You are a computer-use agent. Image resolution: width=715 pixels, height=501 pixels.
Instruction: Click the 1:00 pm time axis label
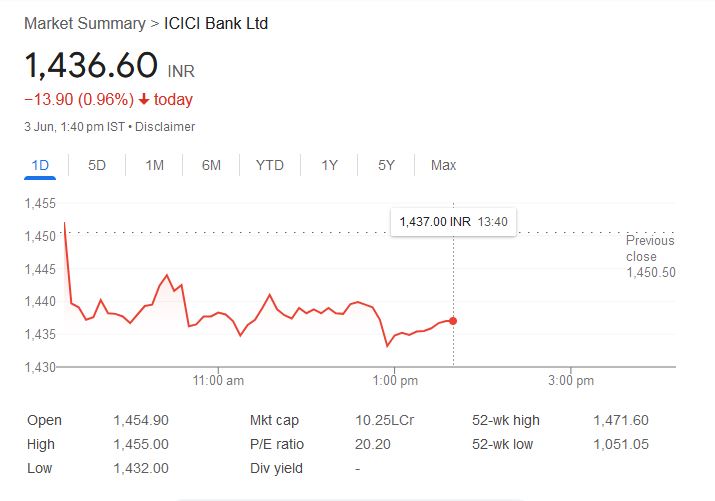point(396,381)
